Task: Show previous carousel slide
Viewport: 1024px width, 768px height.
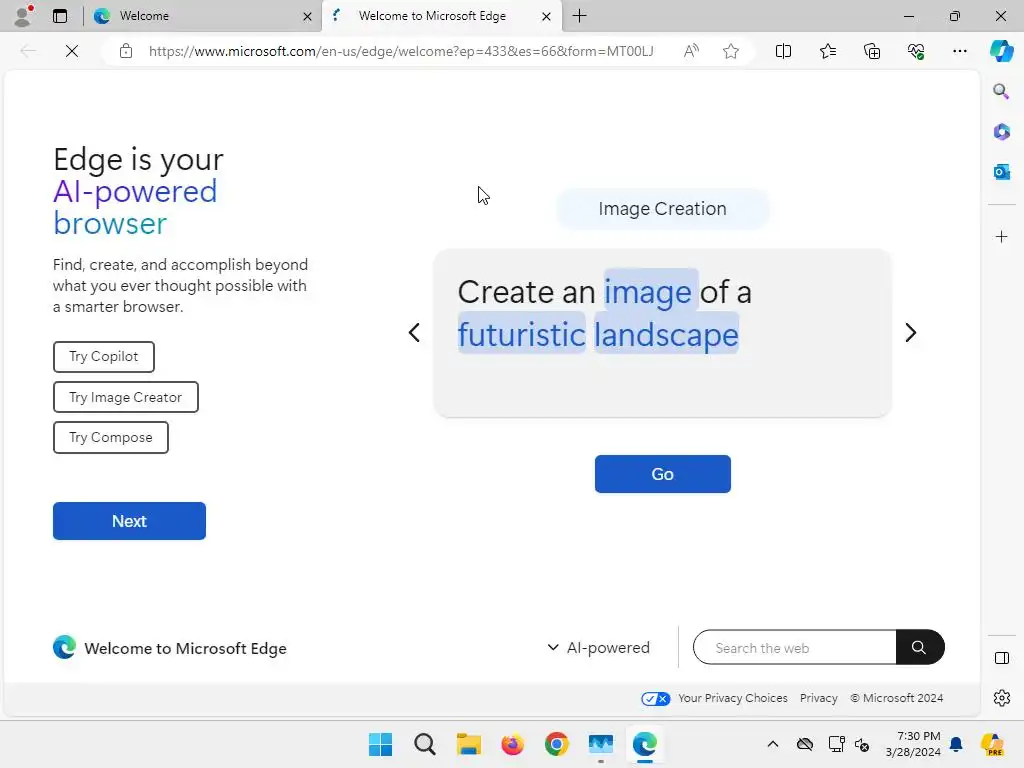Action: click(414, 332)
